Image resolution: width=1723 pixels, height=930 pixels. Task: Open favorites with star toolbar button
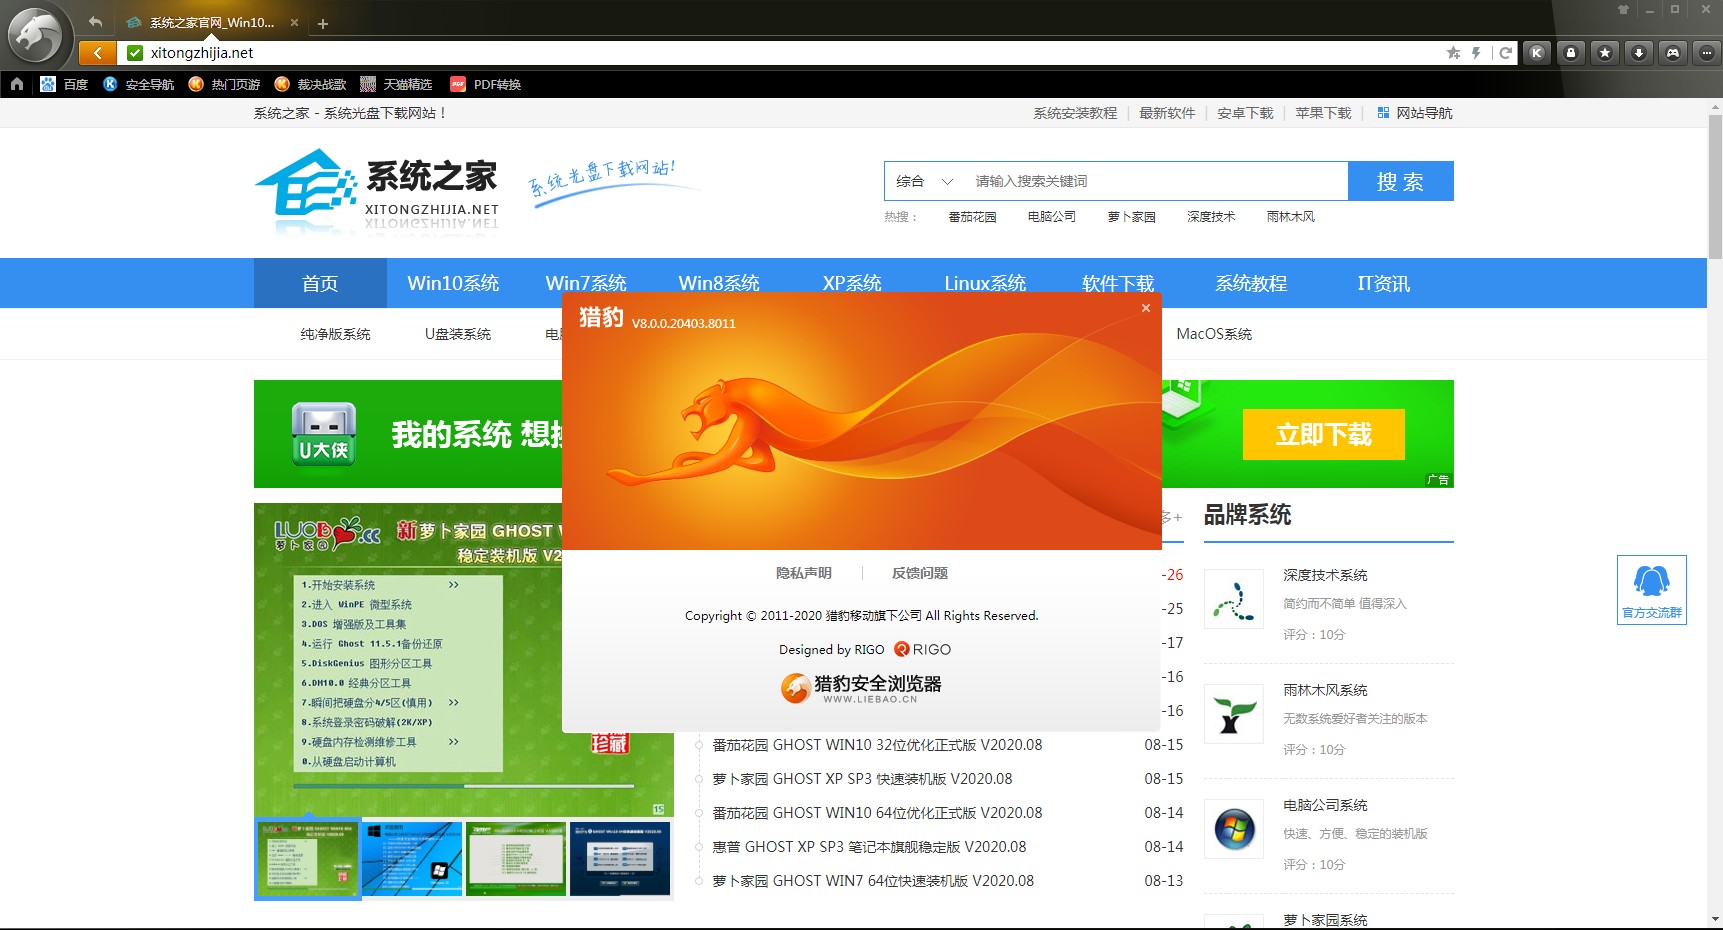[1605, 53]
